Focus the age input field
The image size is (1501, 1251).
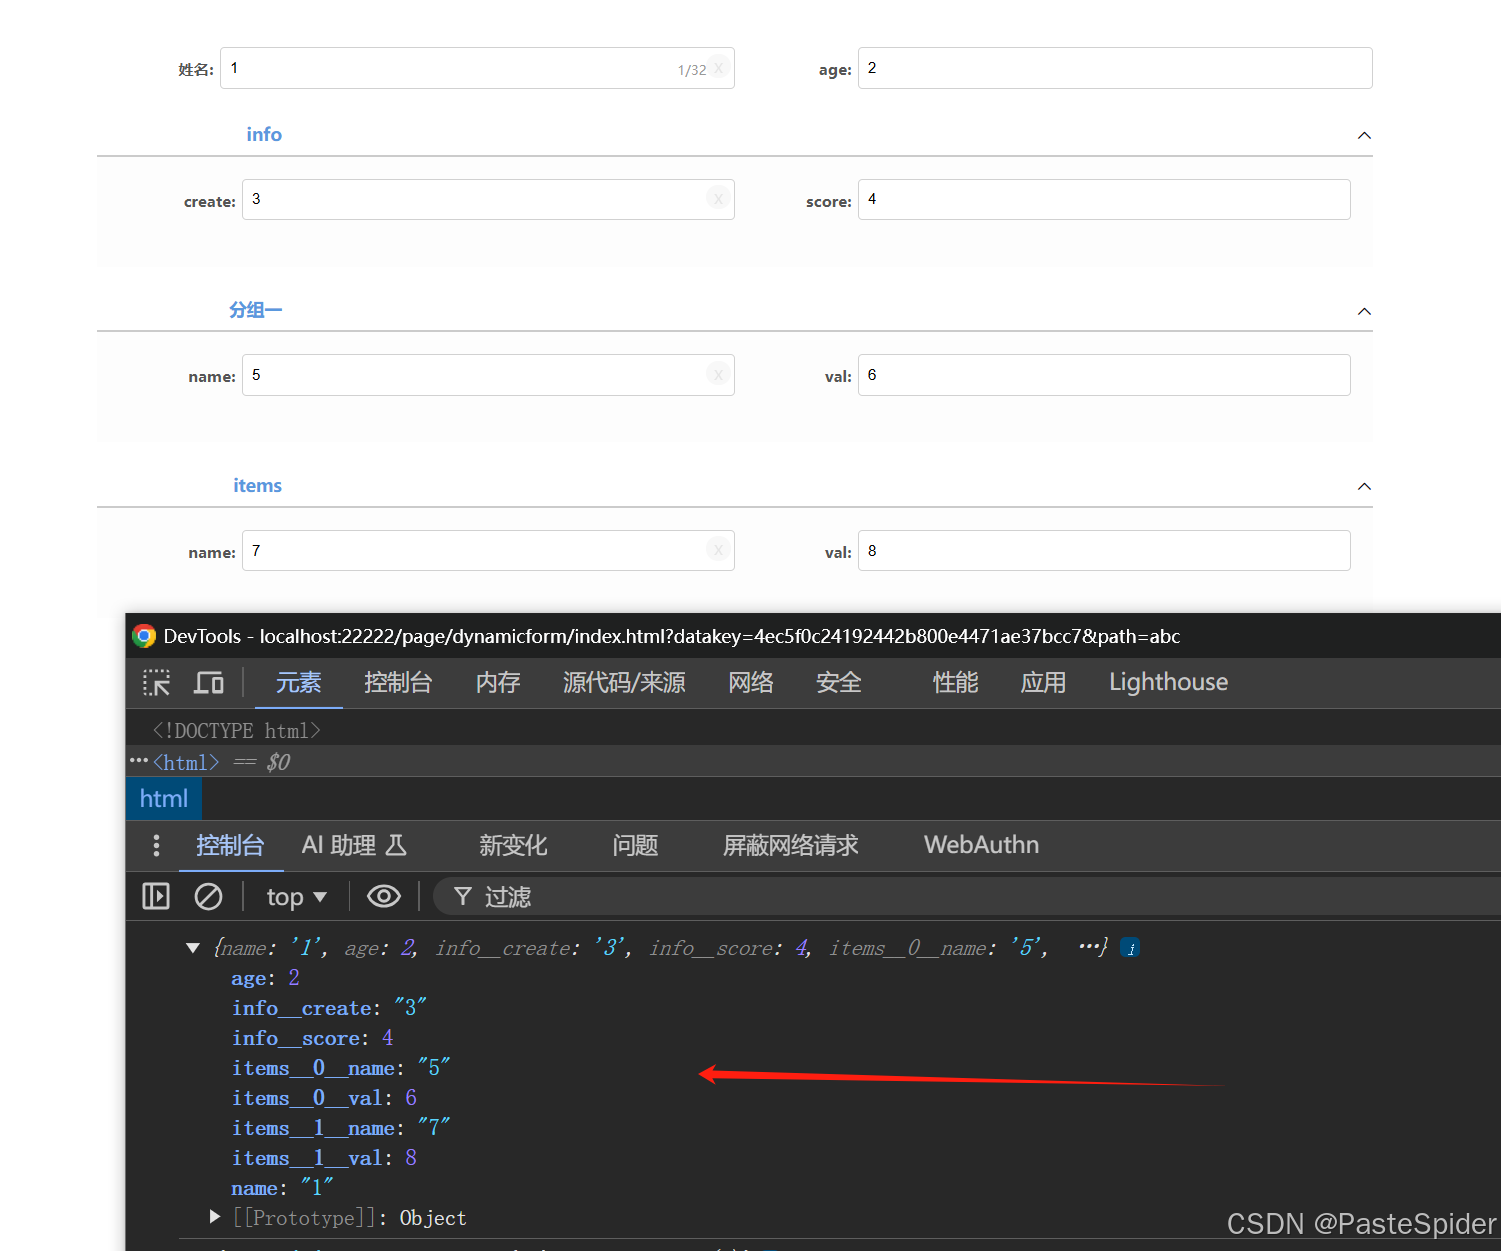coord(1115,68)
